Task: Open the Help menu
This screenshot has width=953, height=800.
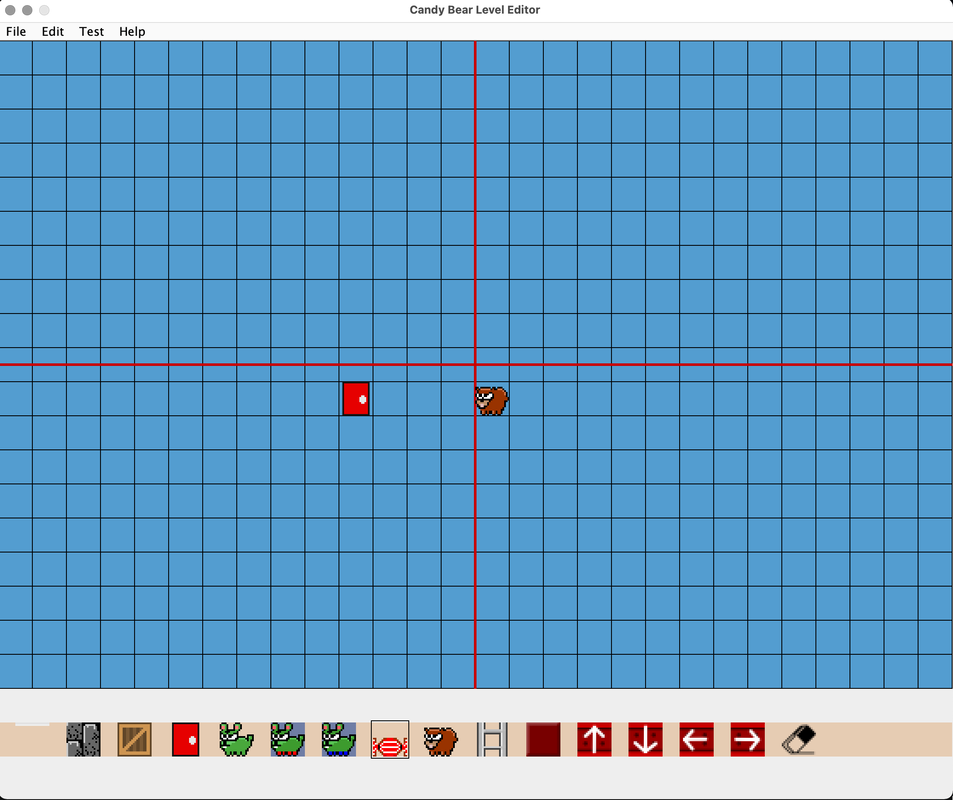Action: (132, 31)
